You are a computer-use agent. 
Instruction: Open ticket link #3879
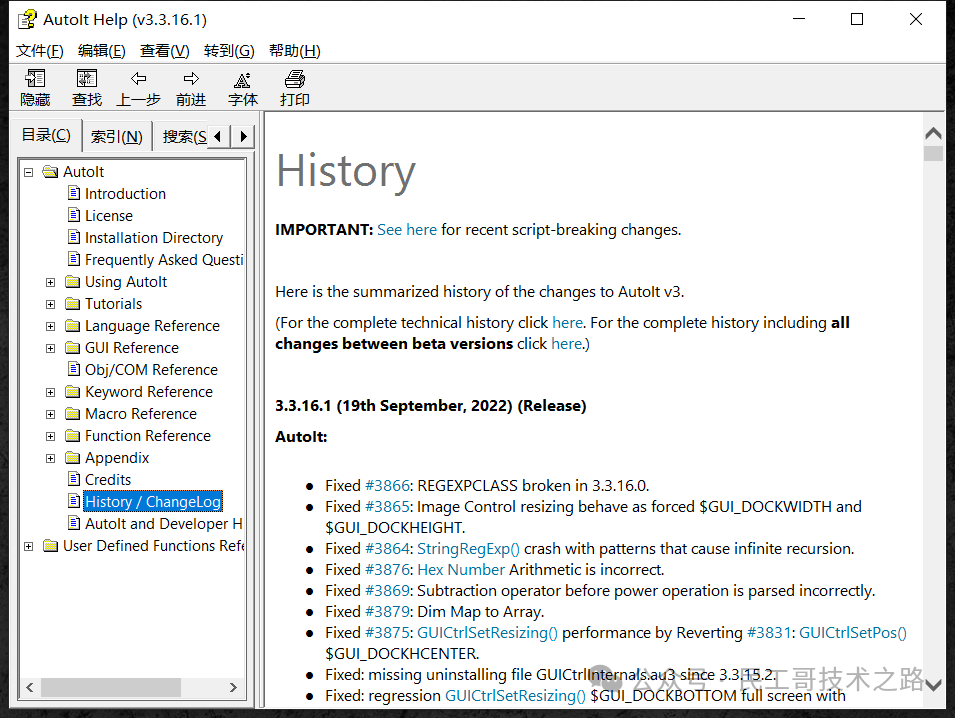coord(387,611)
